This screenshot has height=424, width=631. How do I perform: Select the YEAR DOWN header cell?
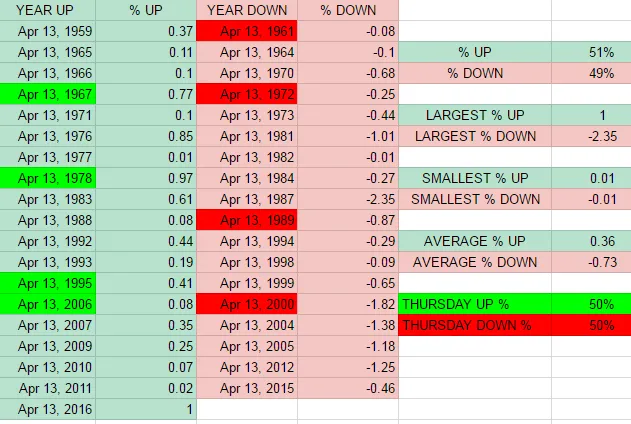247,10
